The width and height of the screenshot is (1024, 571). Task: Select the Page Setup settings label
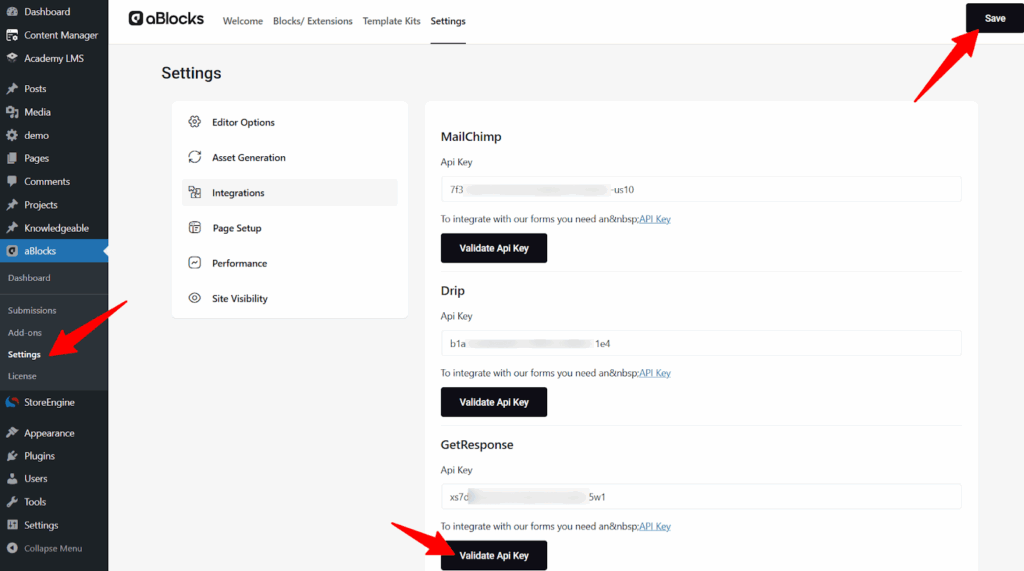click(237, 228)
